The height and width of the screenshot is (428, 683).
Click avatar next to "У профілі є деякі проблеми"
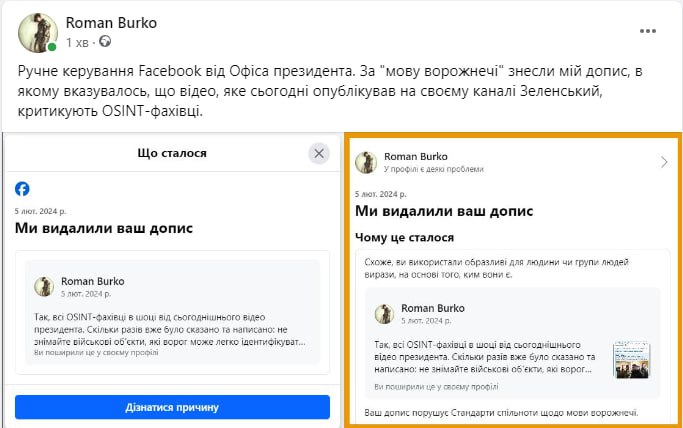tap(366, 162)
